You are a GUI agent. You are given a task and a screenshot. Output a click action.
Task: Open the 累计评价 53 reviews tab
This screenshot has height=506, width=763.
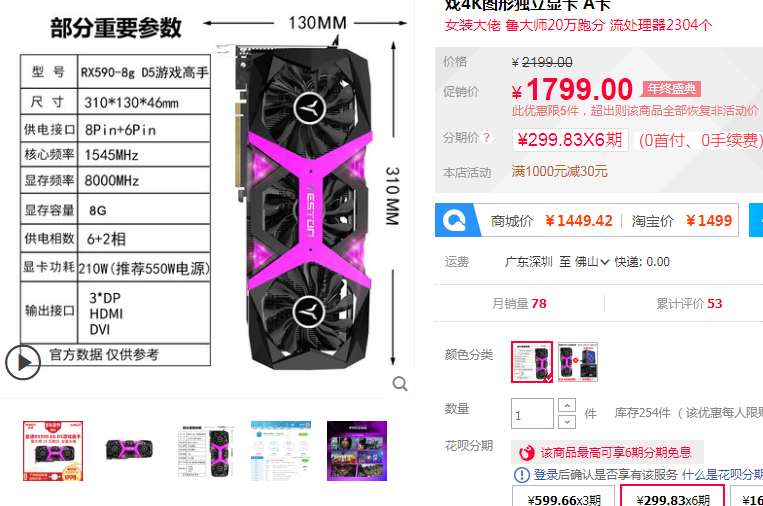pos(689,304)
